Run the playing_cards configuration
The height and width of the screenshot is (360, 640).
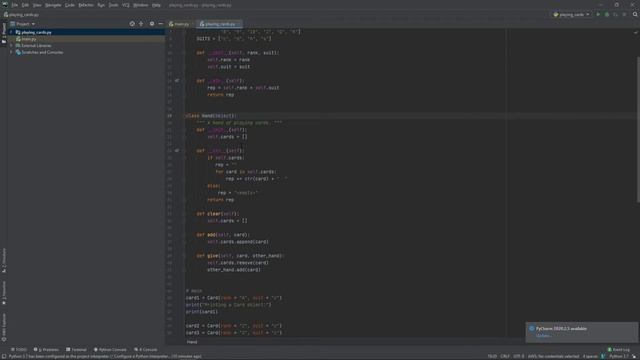click(598, 15)
